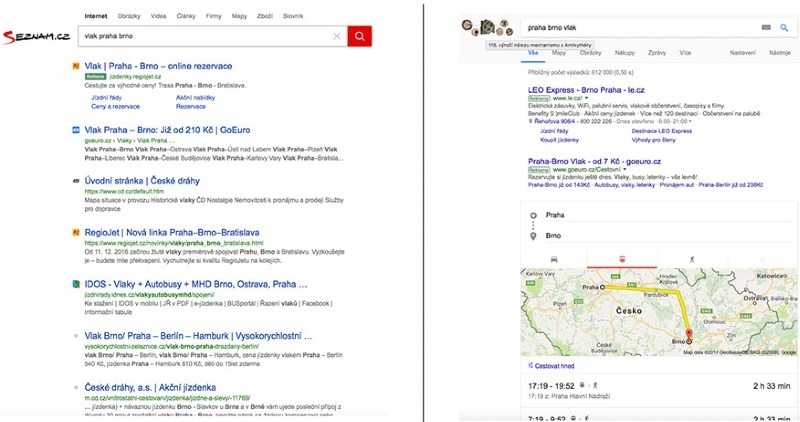Open the Slovník tab on Seznam
This screenshot has width=800, height=422.
click(x=293, y=16)
